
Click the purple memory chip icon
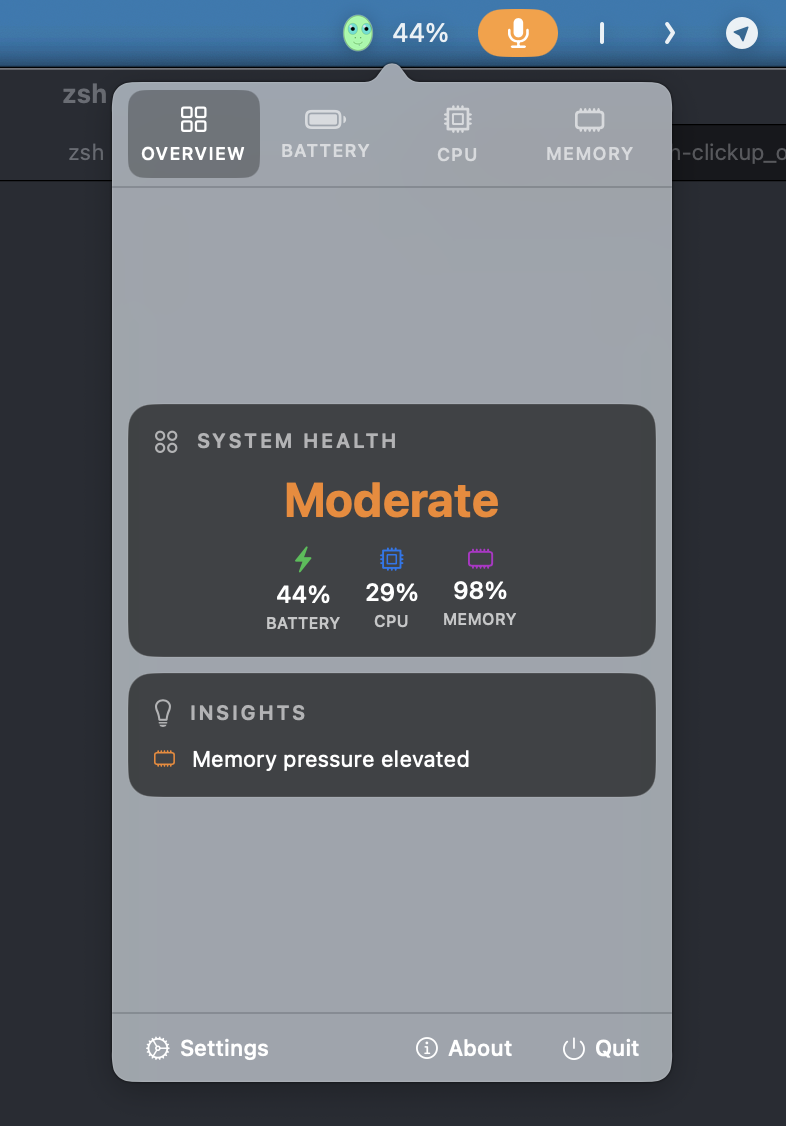[x=480, y=558]
